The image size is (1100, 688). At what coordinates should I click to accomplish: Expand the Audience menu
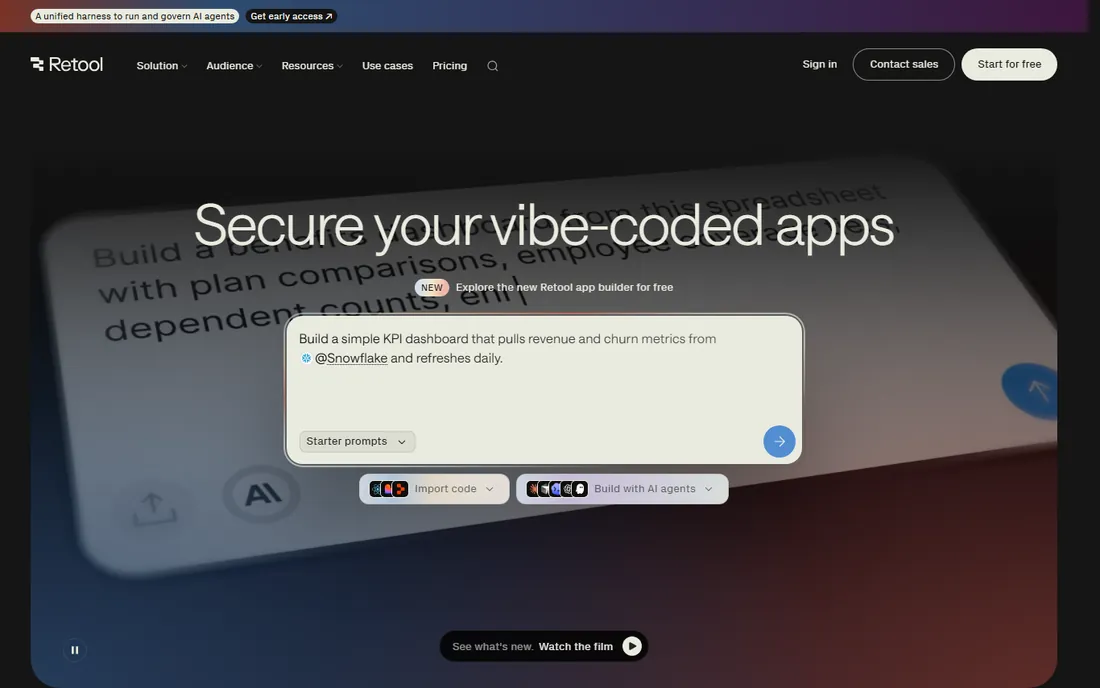234,66
